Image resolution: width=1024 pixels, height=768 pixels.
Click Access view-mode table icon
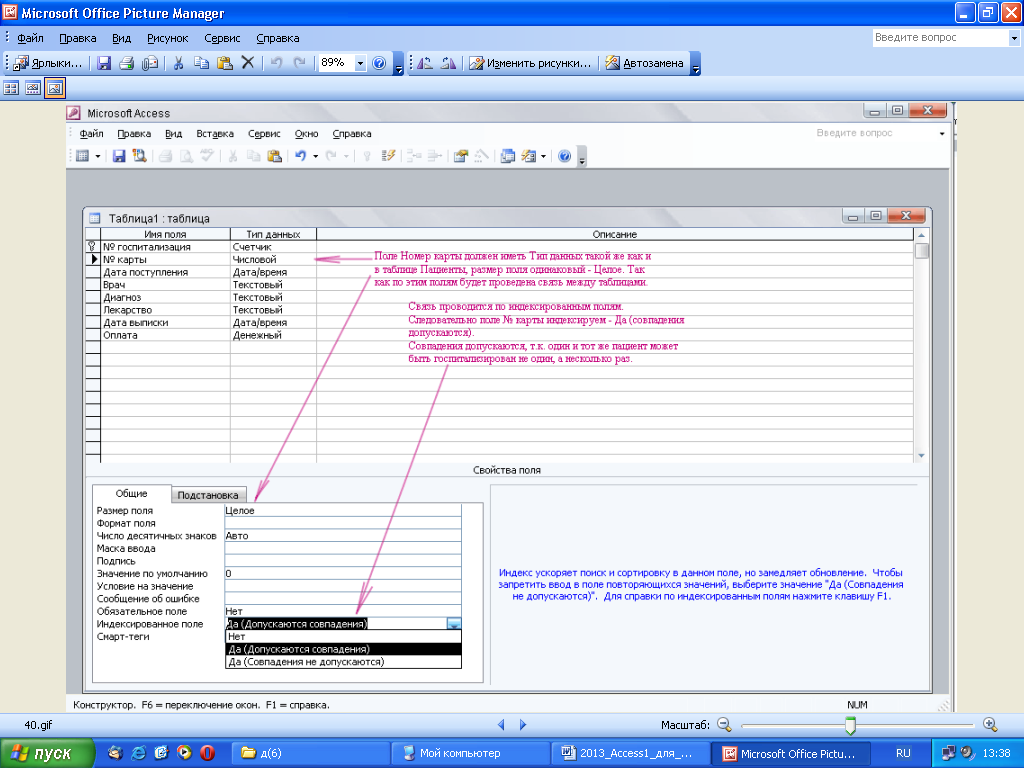[x=83, y=156]
